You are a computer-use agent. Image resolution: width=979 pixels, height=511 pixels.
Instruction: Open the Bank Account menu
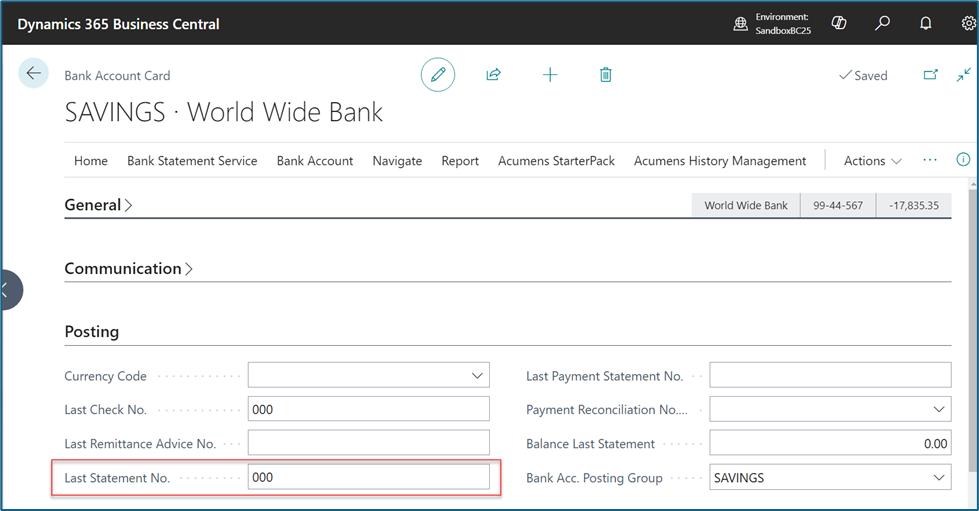(315, 161)
